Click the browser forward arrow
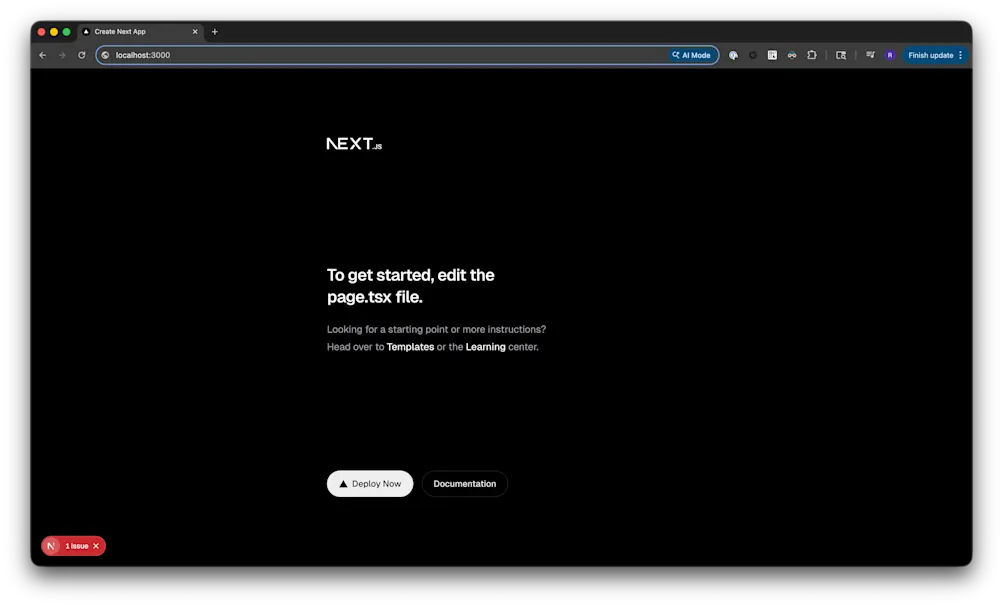The image size is (1003, 607). coord(62,55)
